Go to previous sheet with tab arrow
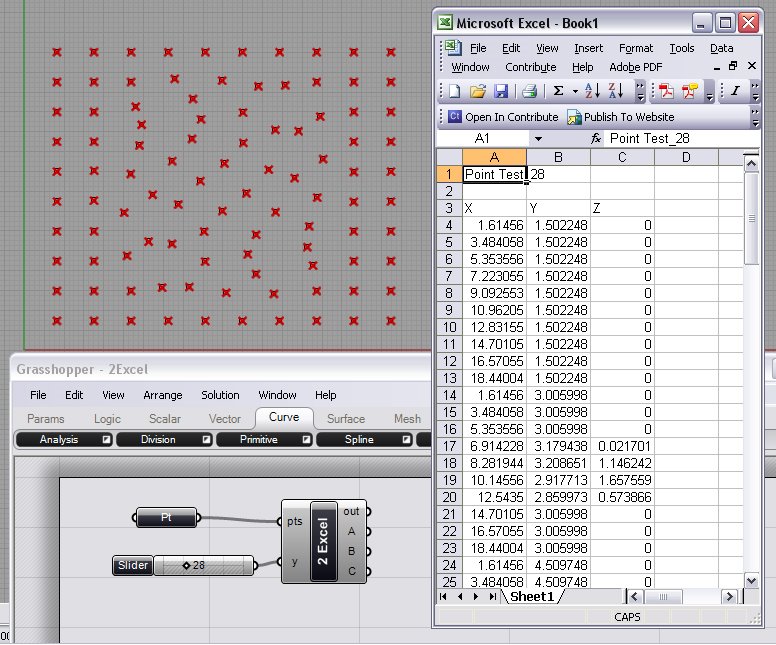Viewport: 776px width, 645px height. [460, 596]
